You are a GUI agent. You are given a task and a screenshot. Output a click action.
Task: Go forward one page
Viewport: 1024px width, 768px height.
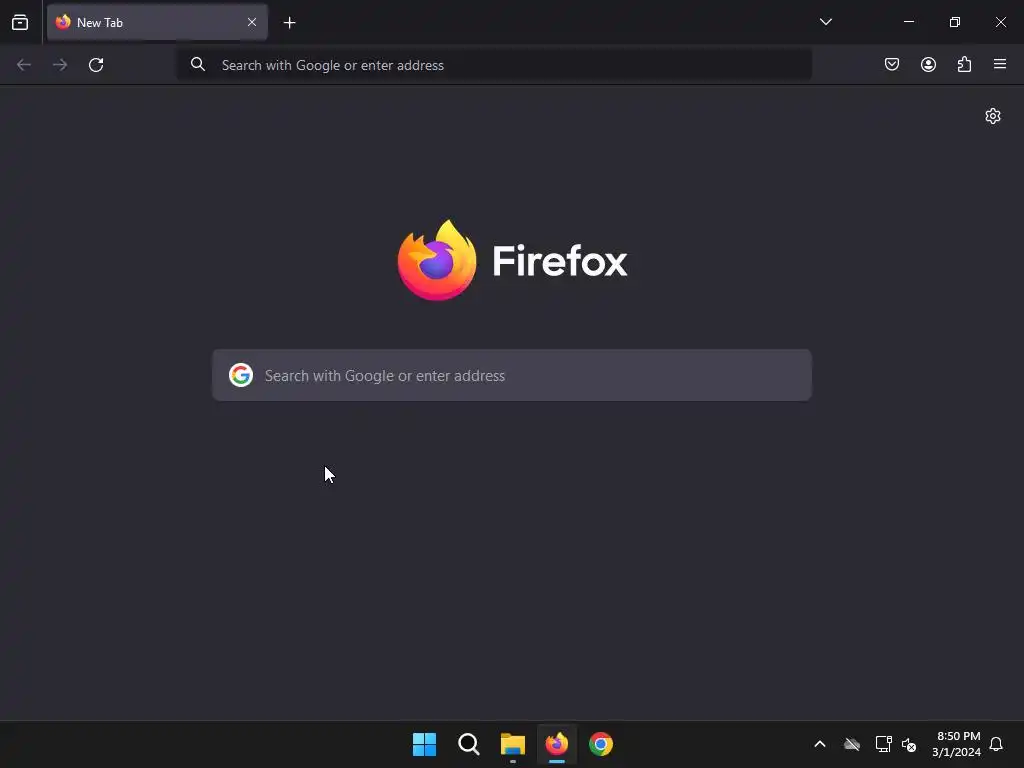(x=60, y=65)
